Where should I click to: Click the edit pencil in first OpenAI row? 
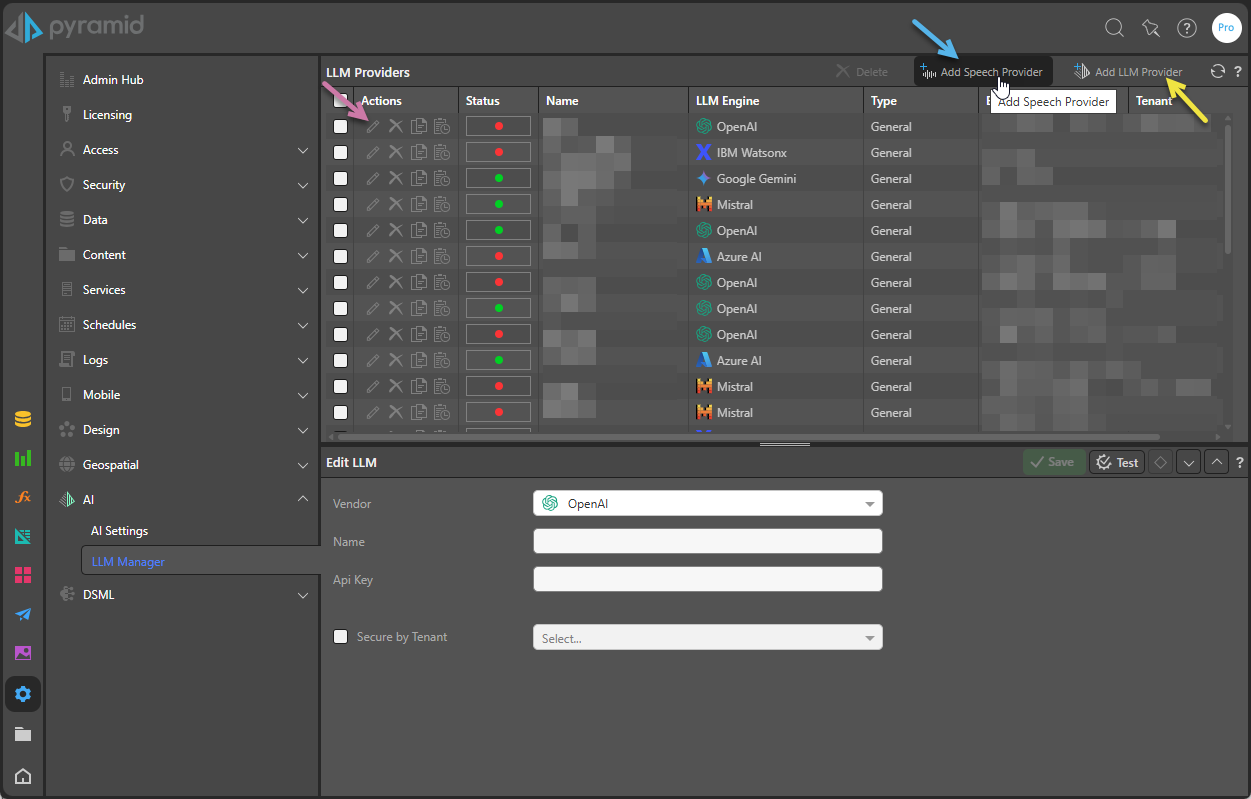pyautogui.click(x=373, y=127)
